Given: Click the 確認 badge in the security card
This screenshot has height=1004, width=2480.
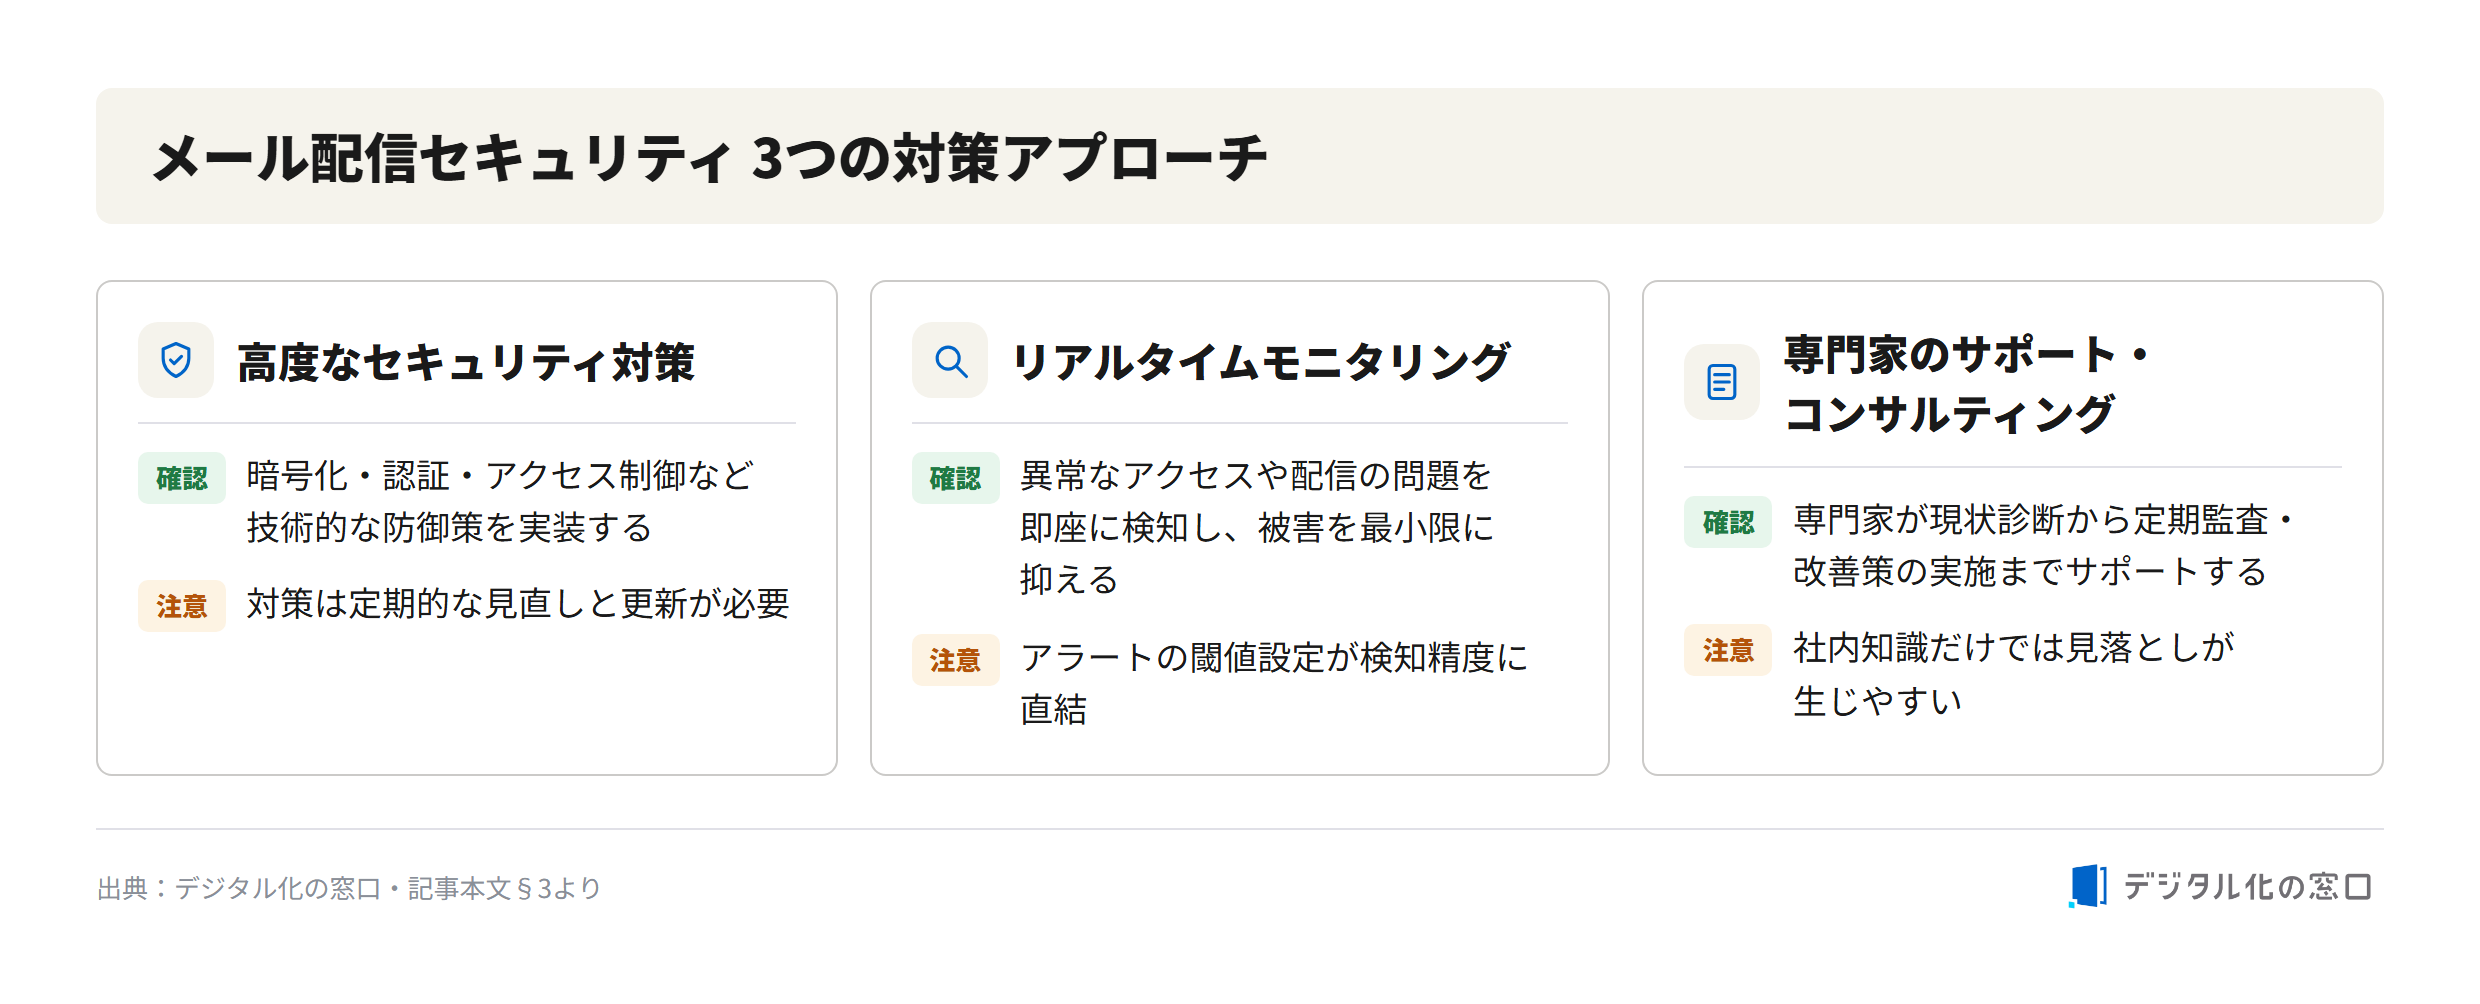Looking at the screenshot, I should pos(182,478).
